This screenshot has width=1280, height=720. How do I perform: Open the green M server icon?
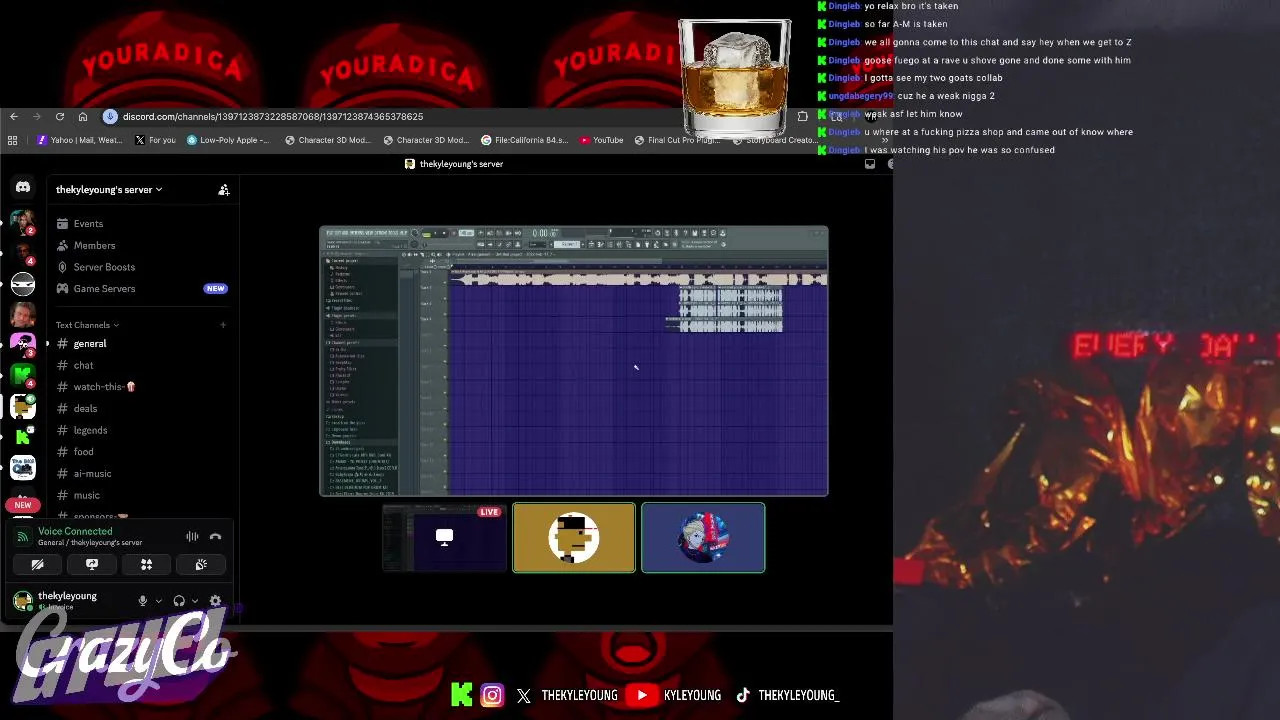pos(23,375)
